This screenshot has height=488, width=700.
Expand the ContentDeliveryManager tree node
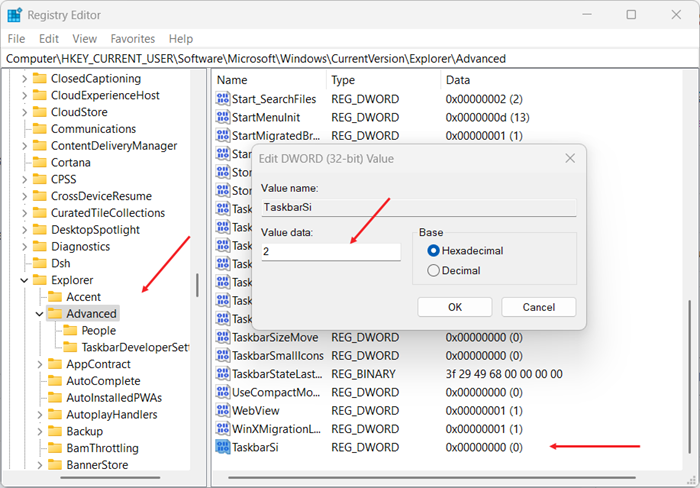point(25,146)
